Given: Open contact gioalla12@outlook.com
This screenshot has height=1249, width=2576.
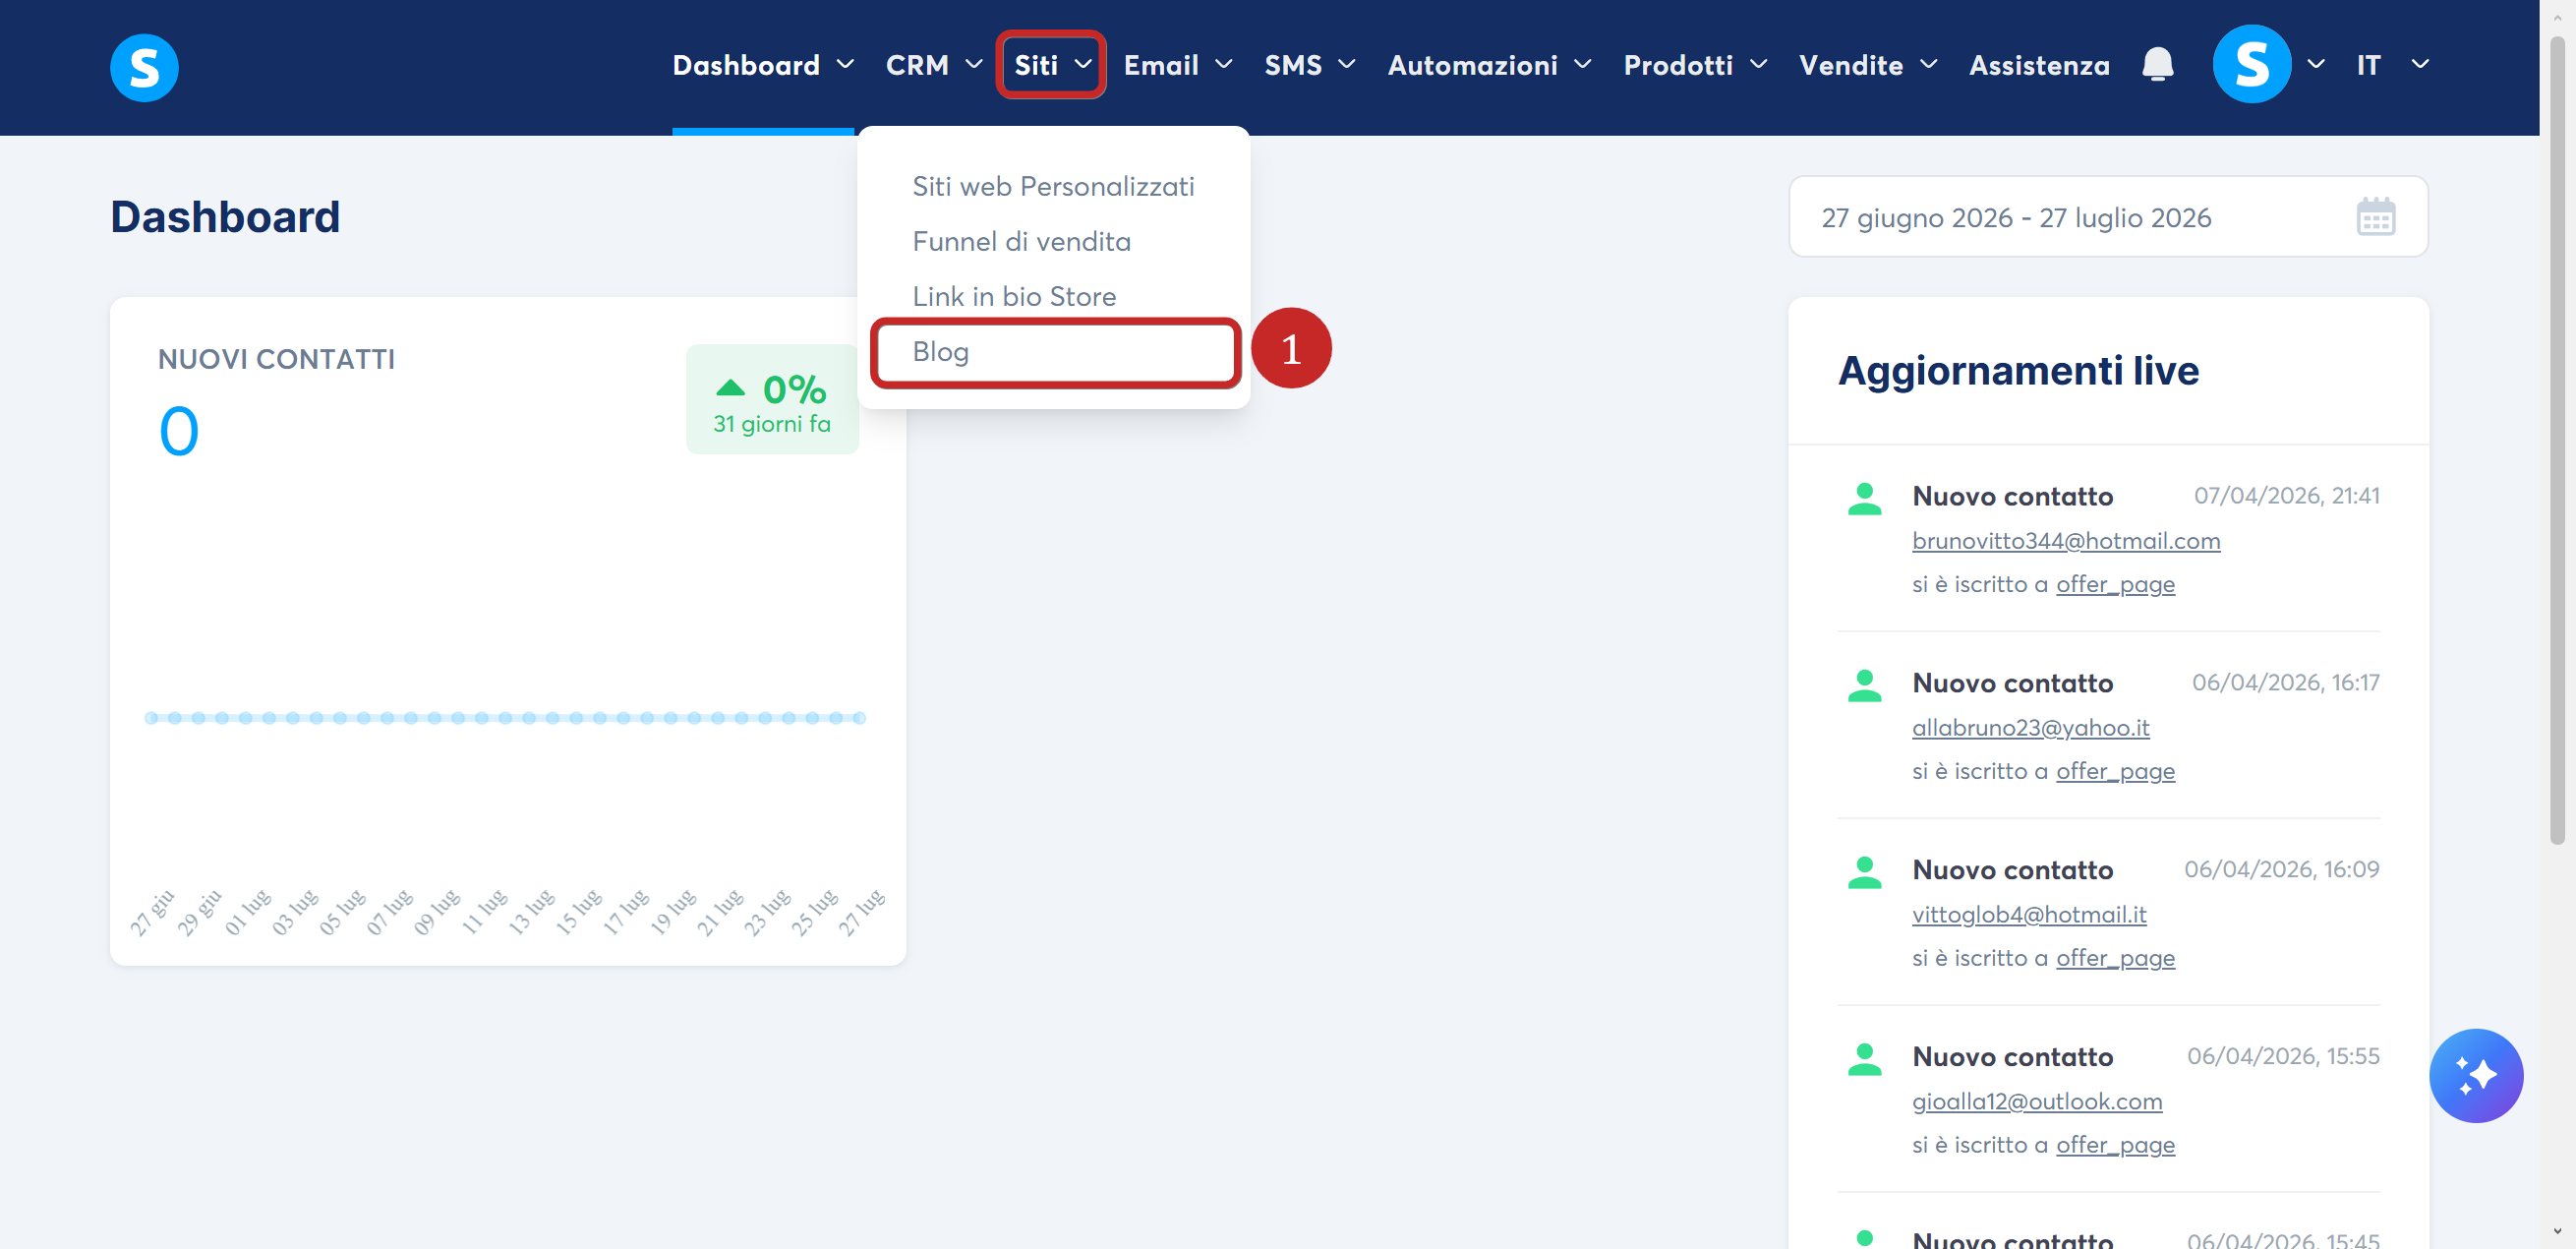Looking at the screenshot, I should coord(2037,1102).
